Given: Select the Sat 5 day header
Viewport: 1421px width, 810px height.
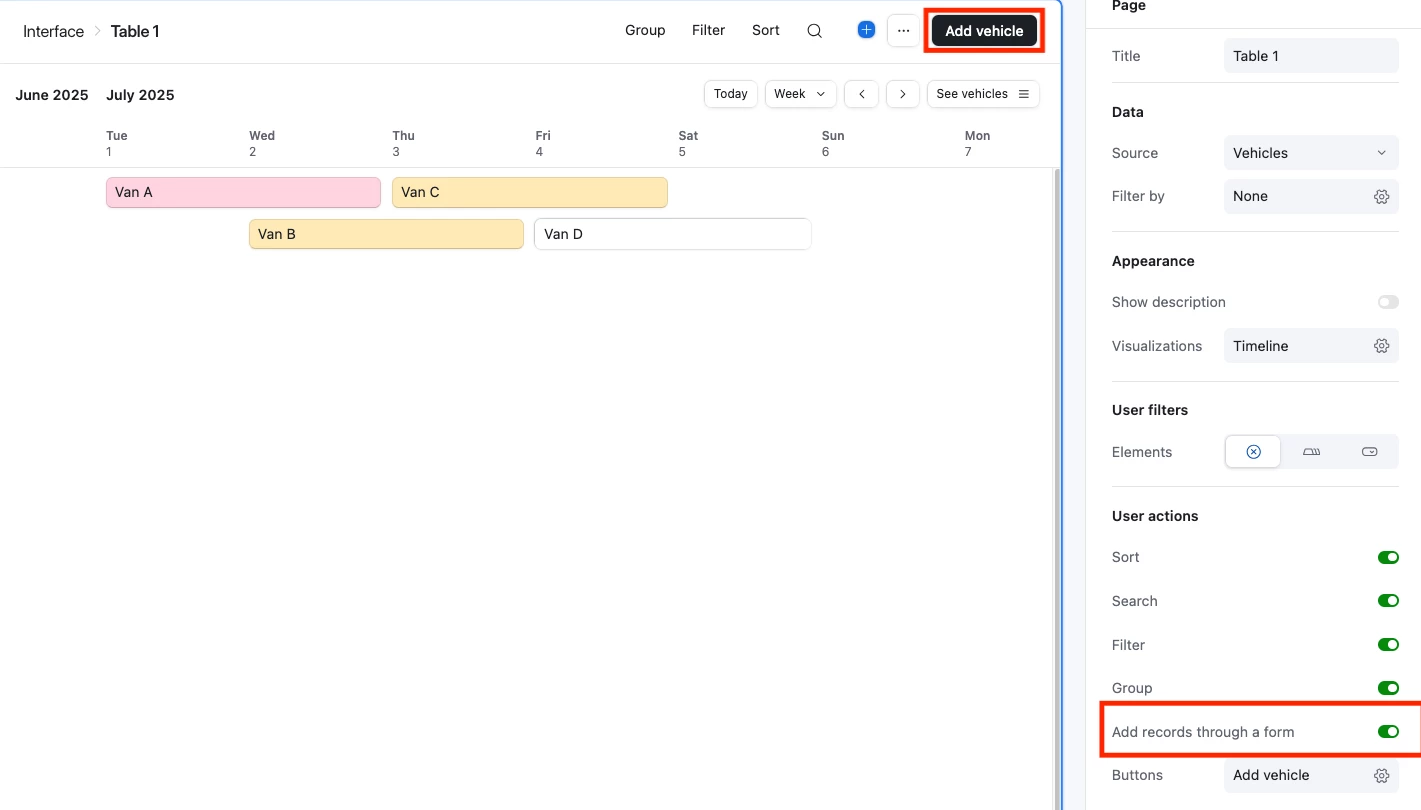Looking at the screenshot, I should point(688,143).
